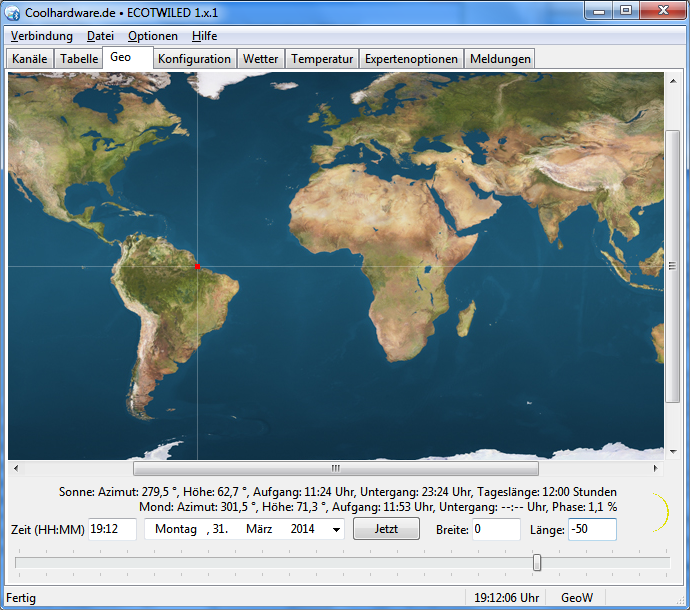Click the Breite input field
Image resolution: width=690 pixels, height=610 pixels.
(x=496, y=529)
